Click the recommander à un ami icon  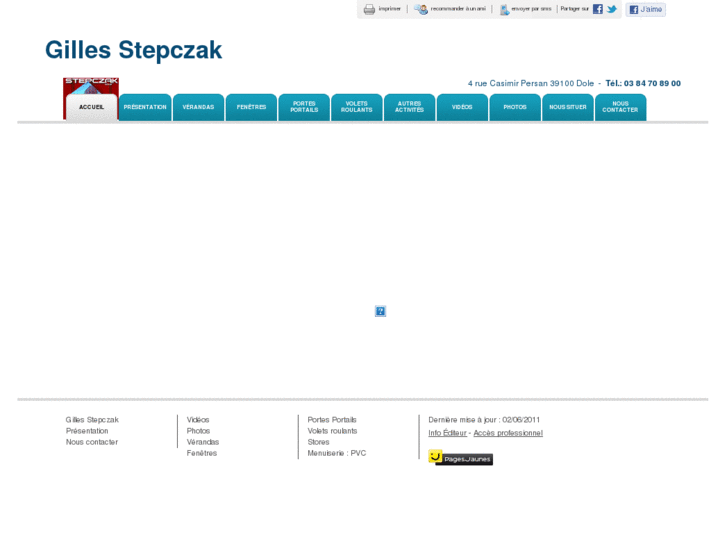(421, 9)
